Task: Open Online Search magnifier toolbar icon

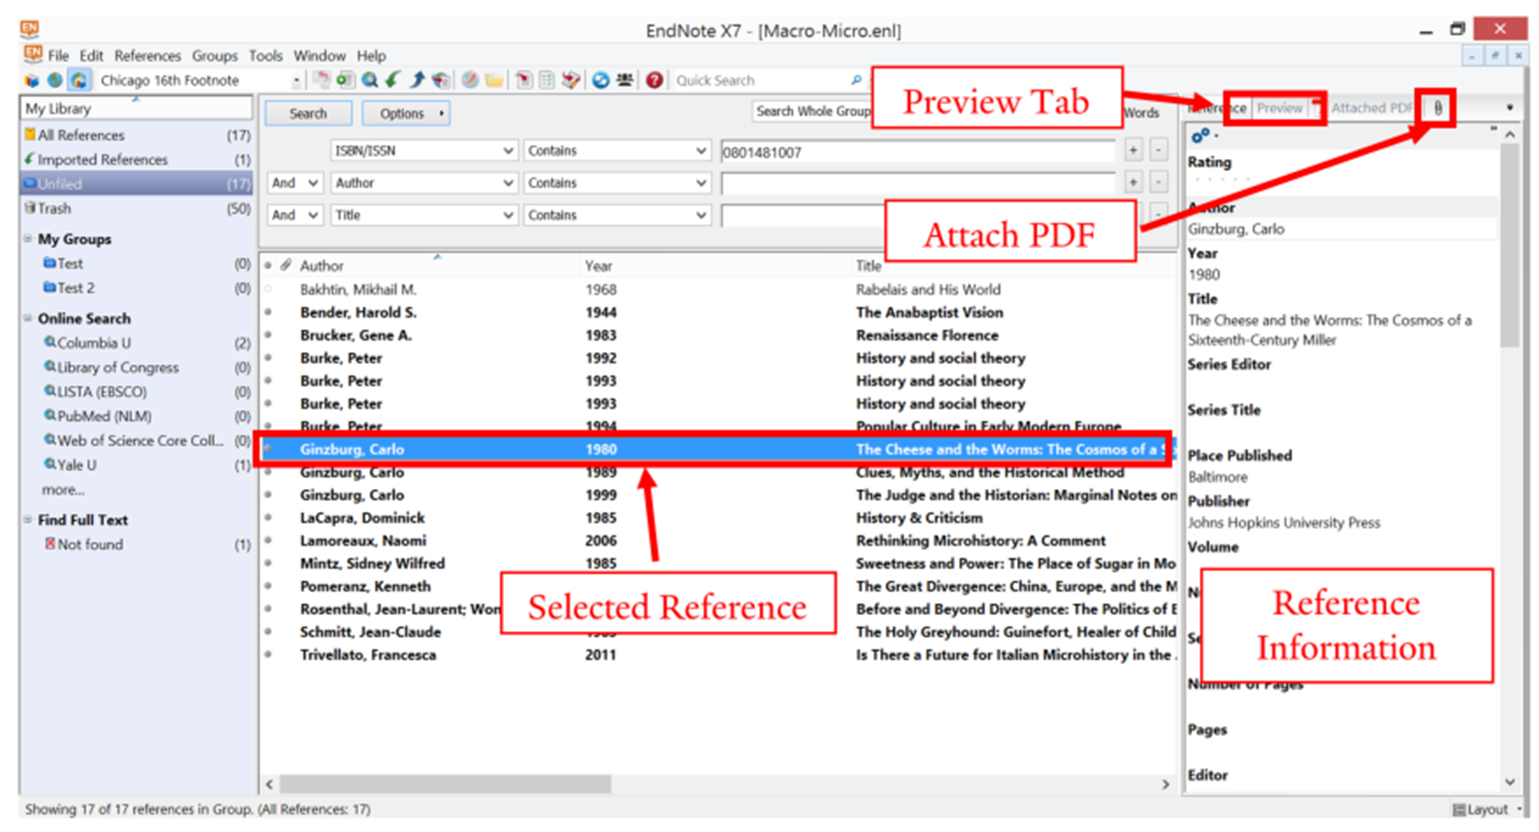Action: point(369,80)
